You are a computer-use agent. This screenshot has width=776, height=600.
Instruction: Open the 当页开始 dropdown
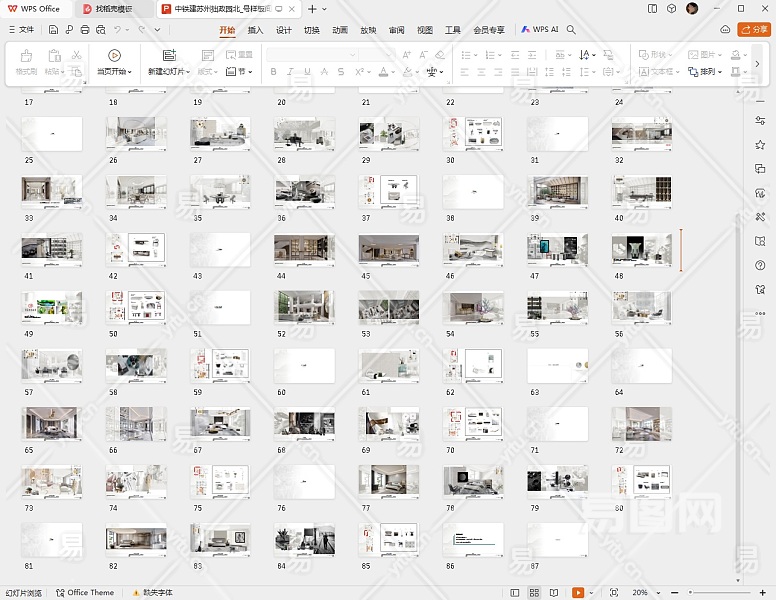pos(116,72)
